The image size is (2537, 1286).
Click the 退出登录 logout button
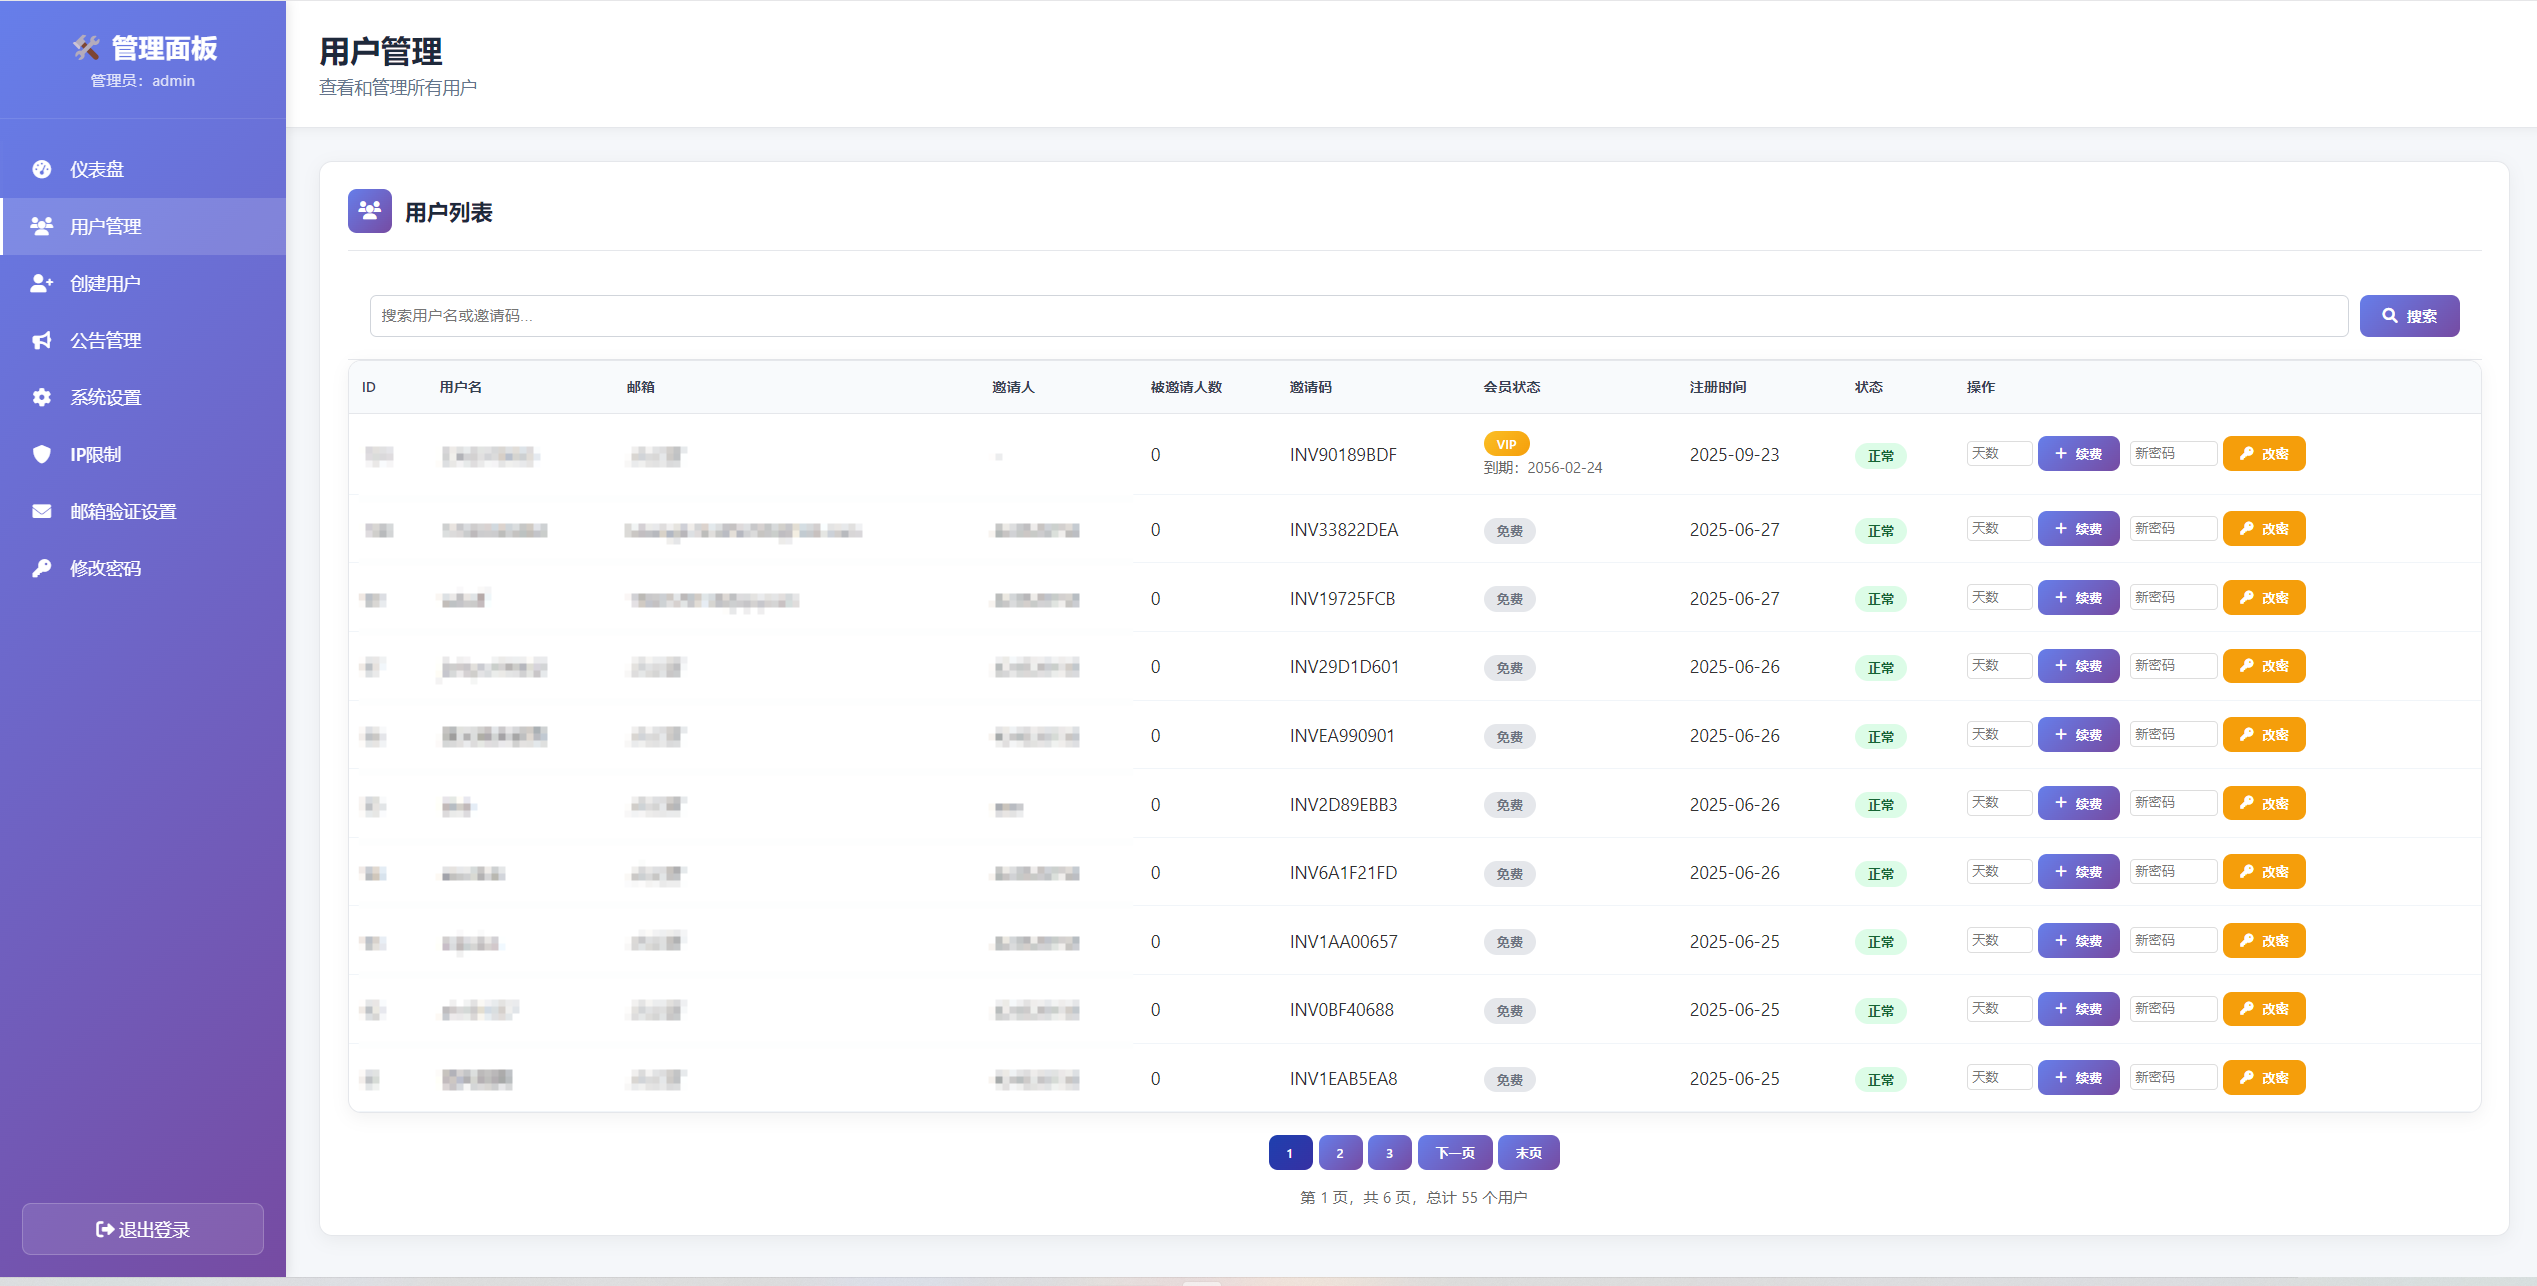[x=143, y=1229]
